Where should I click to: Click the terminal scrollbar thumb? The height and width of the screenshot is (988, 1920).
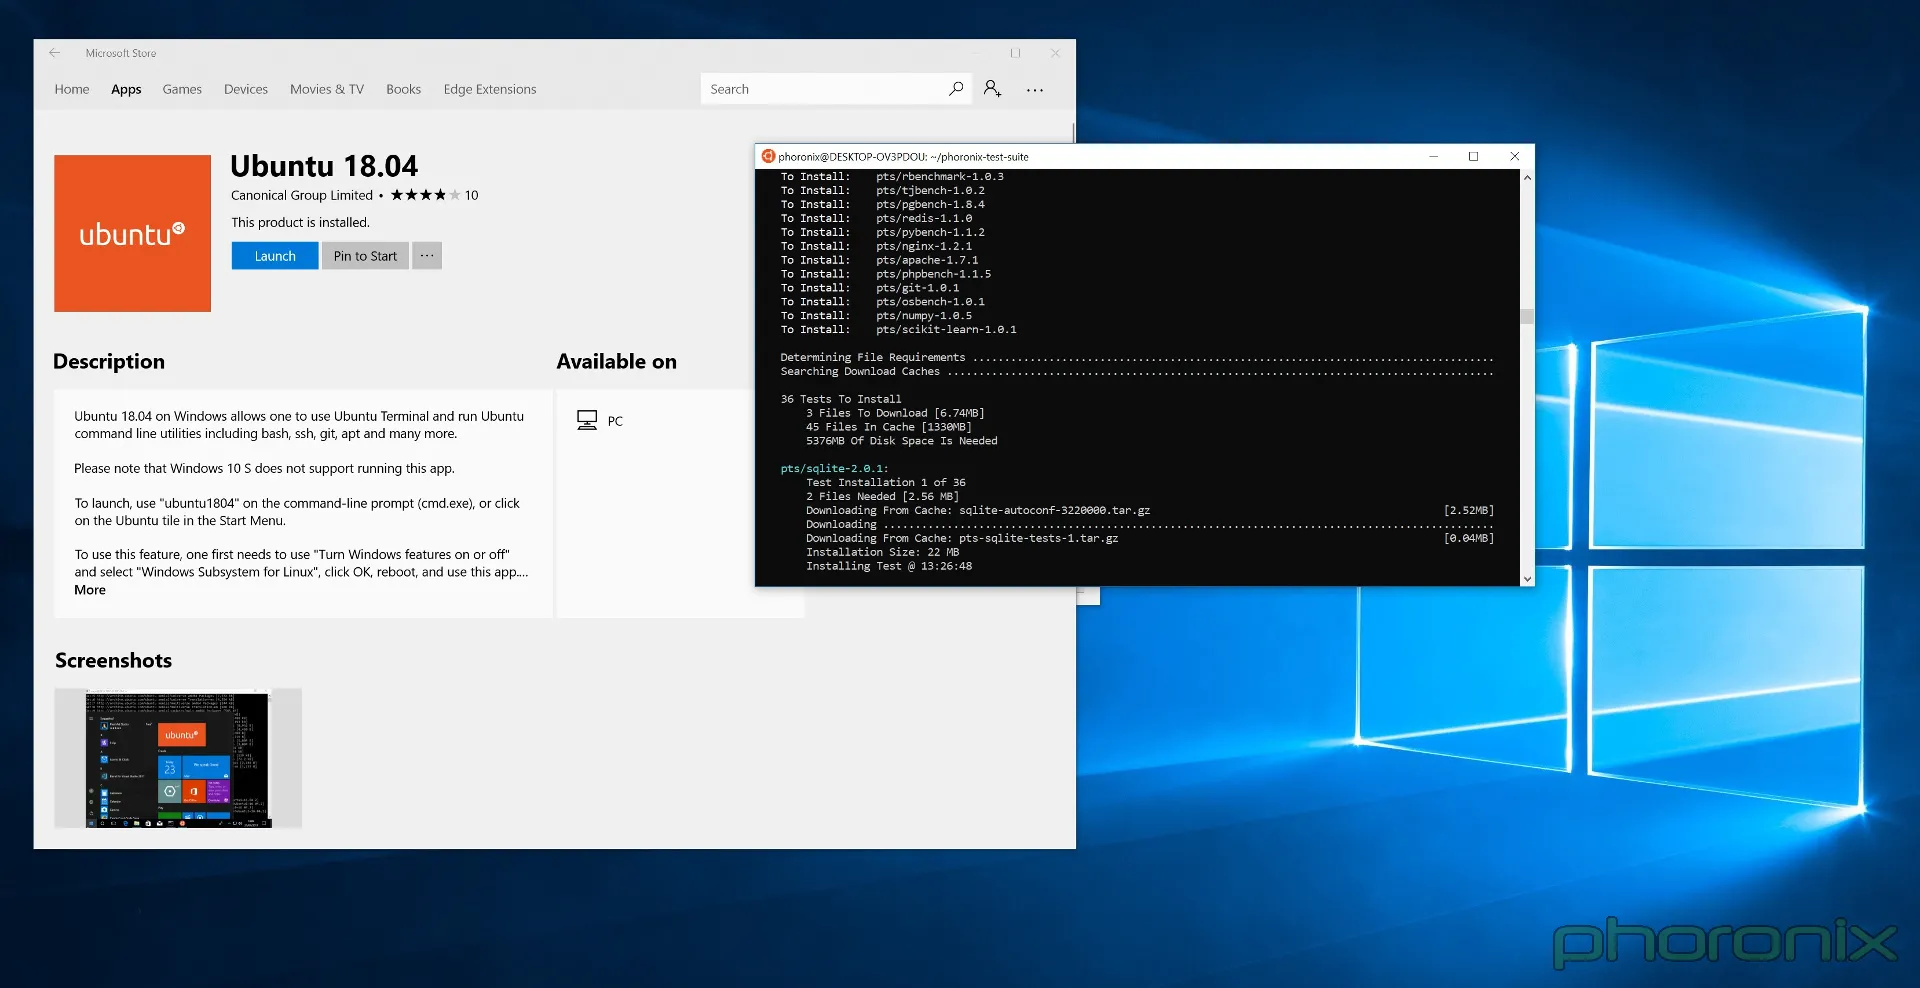pyautogui.click(x=1527, y=316)
